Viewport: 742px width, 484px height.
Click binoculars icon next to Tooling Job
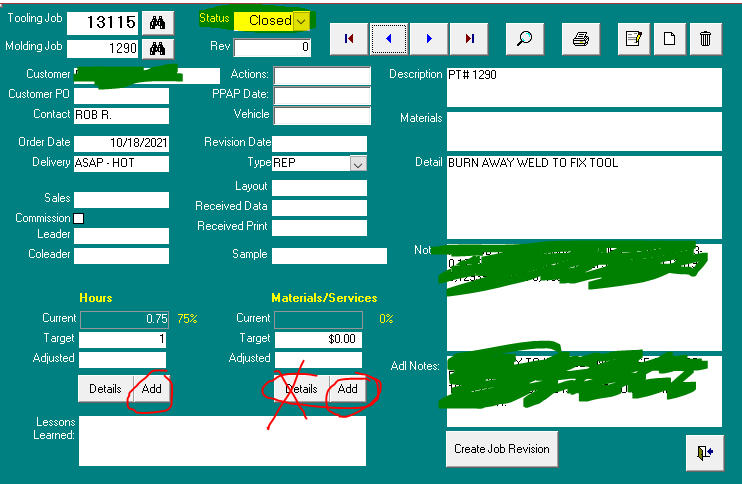157,22
